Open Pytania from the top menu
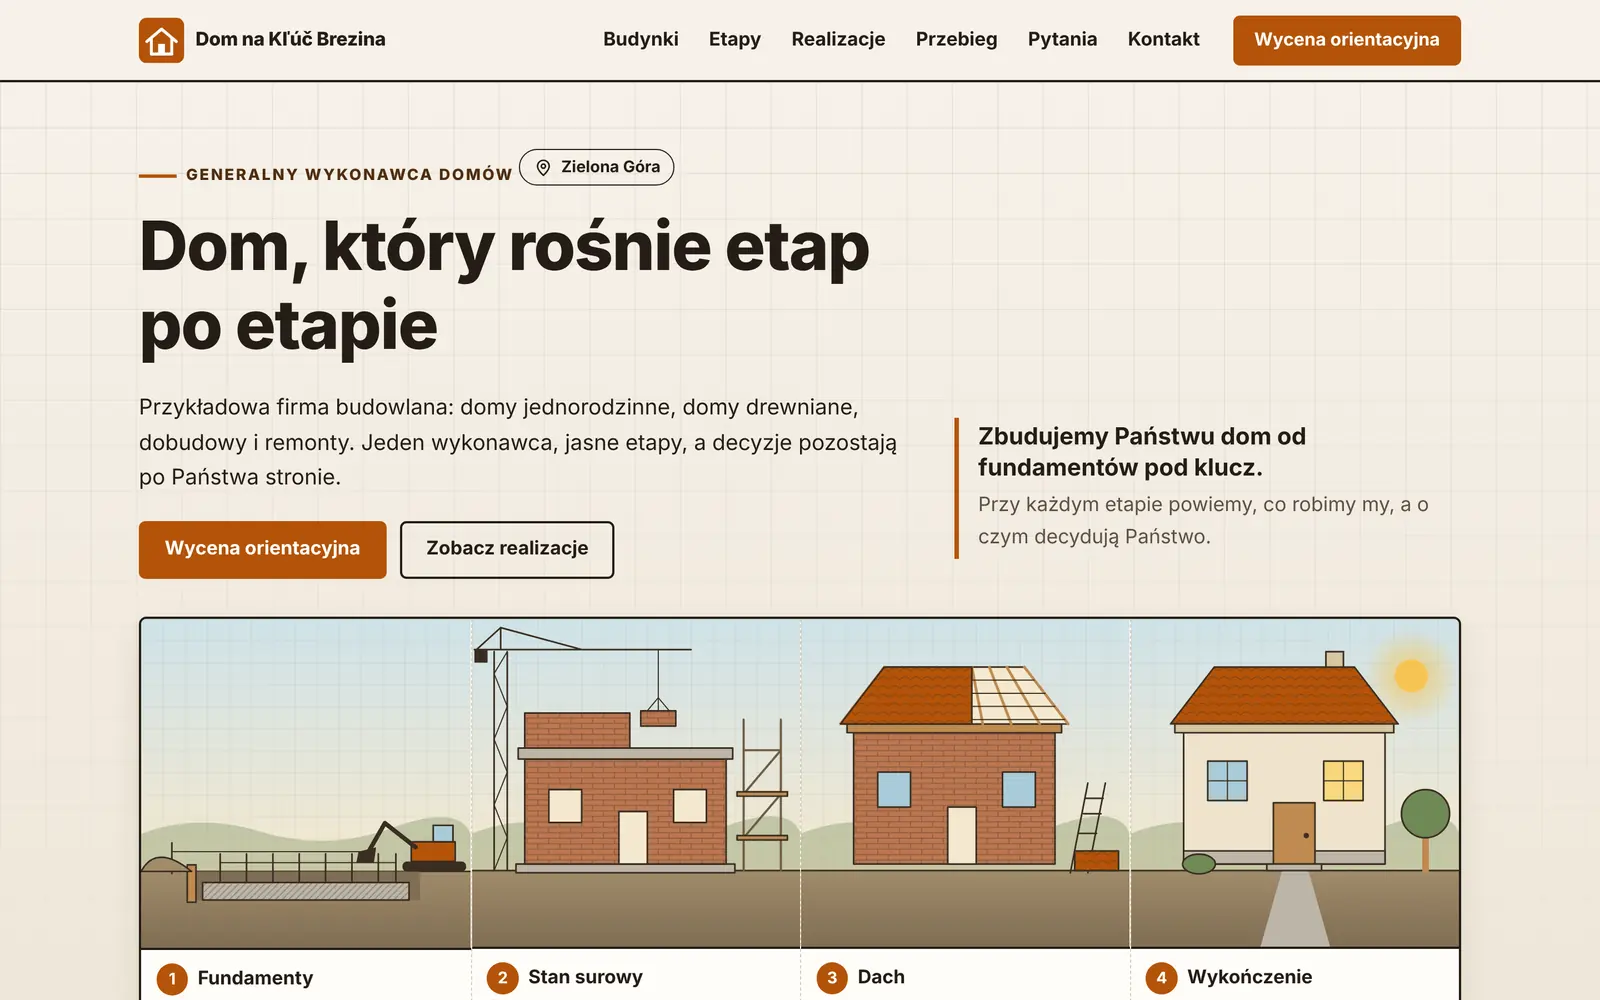Viewport: 1600px width, 1000px height. coord(1062,39)
